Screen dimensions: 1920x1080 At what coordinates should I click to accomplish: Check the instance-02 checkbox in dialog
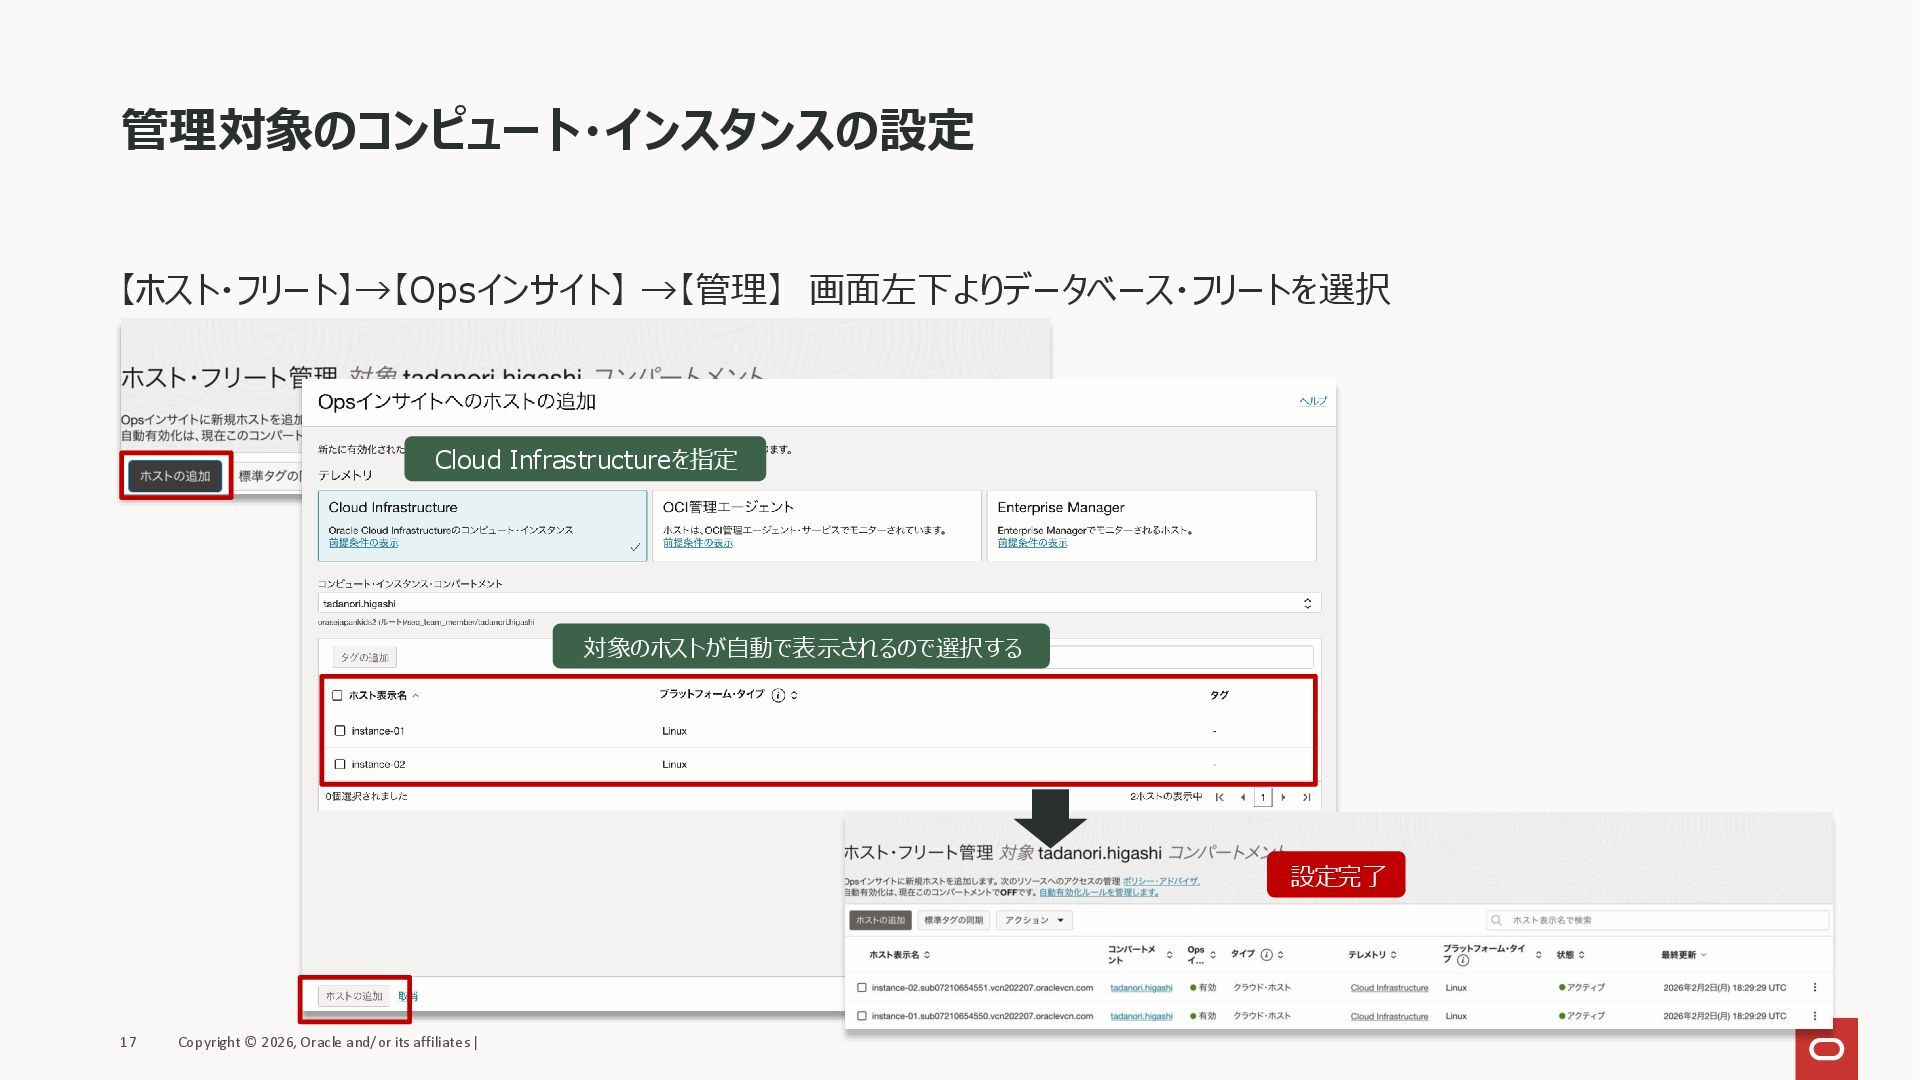tap(340, 764)
